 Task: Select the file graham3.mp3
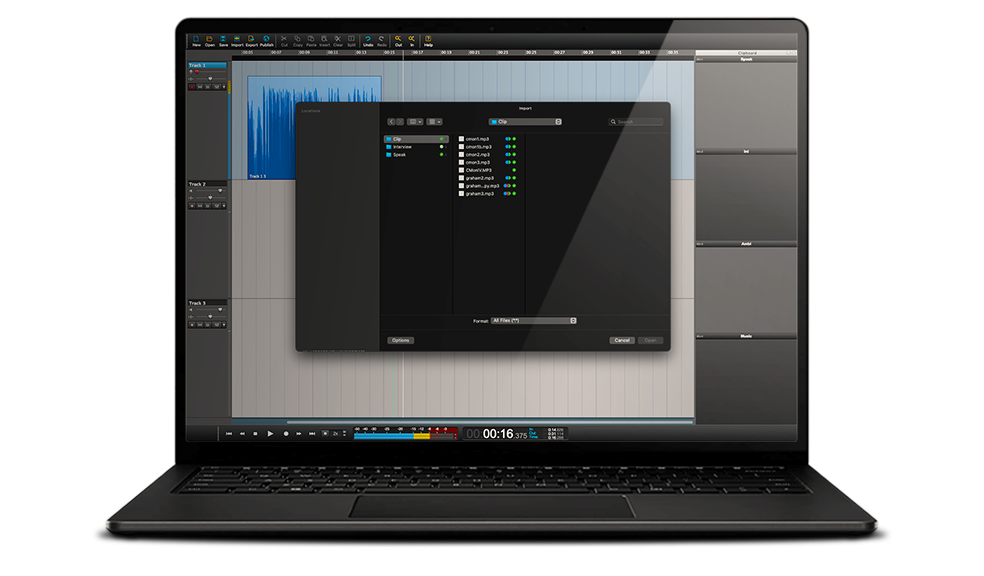[x=488, y=194]
